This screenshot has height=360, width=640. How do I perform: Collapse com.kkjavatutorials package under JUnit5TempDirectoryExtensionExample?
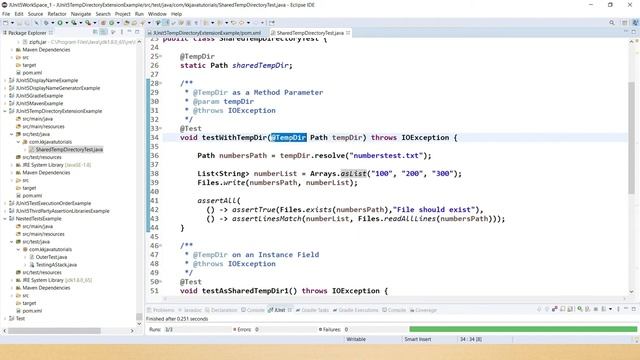click(x=18, y=142)
